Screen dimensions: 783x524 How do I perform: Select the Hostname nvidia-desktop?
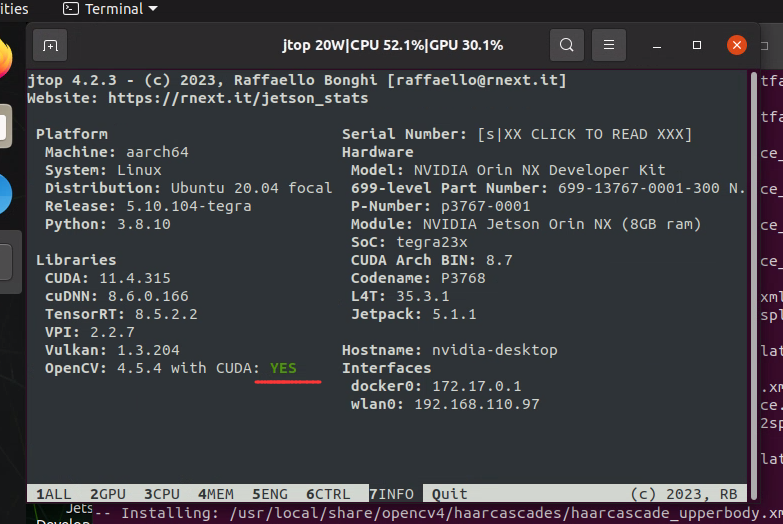495,350
